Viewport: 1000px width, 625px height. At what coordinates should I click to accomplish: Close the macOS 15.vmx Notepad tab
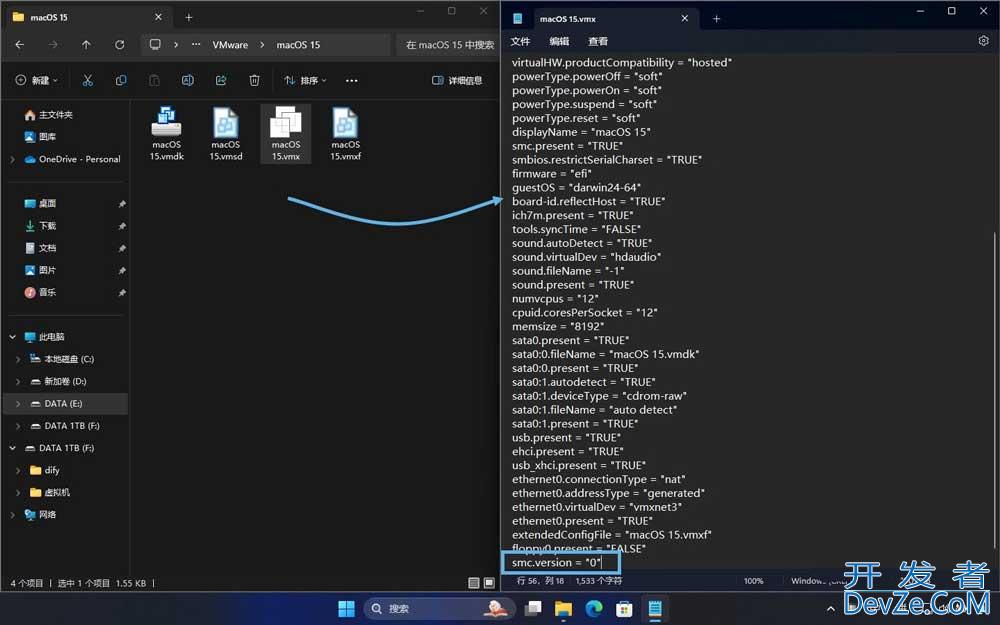(684, 18)
